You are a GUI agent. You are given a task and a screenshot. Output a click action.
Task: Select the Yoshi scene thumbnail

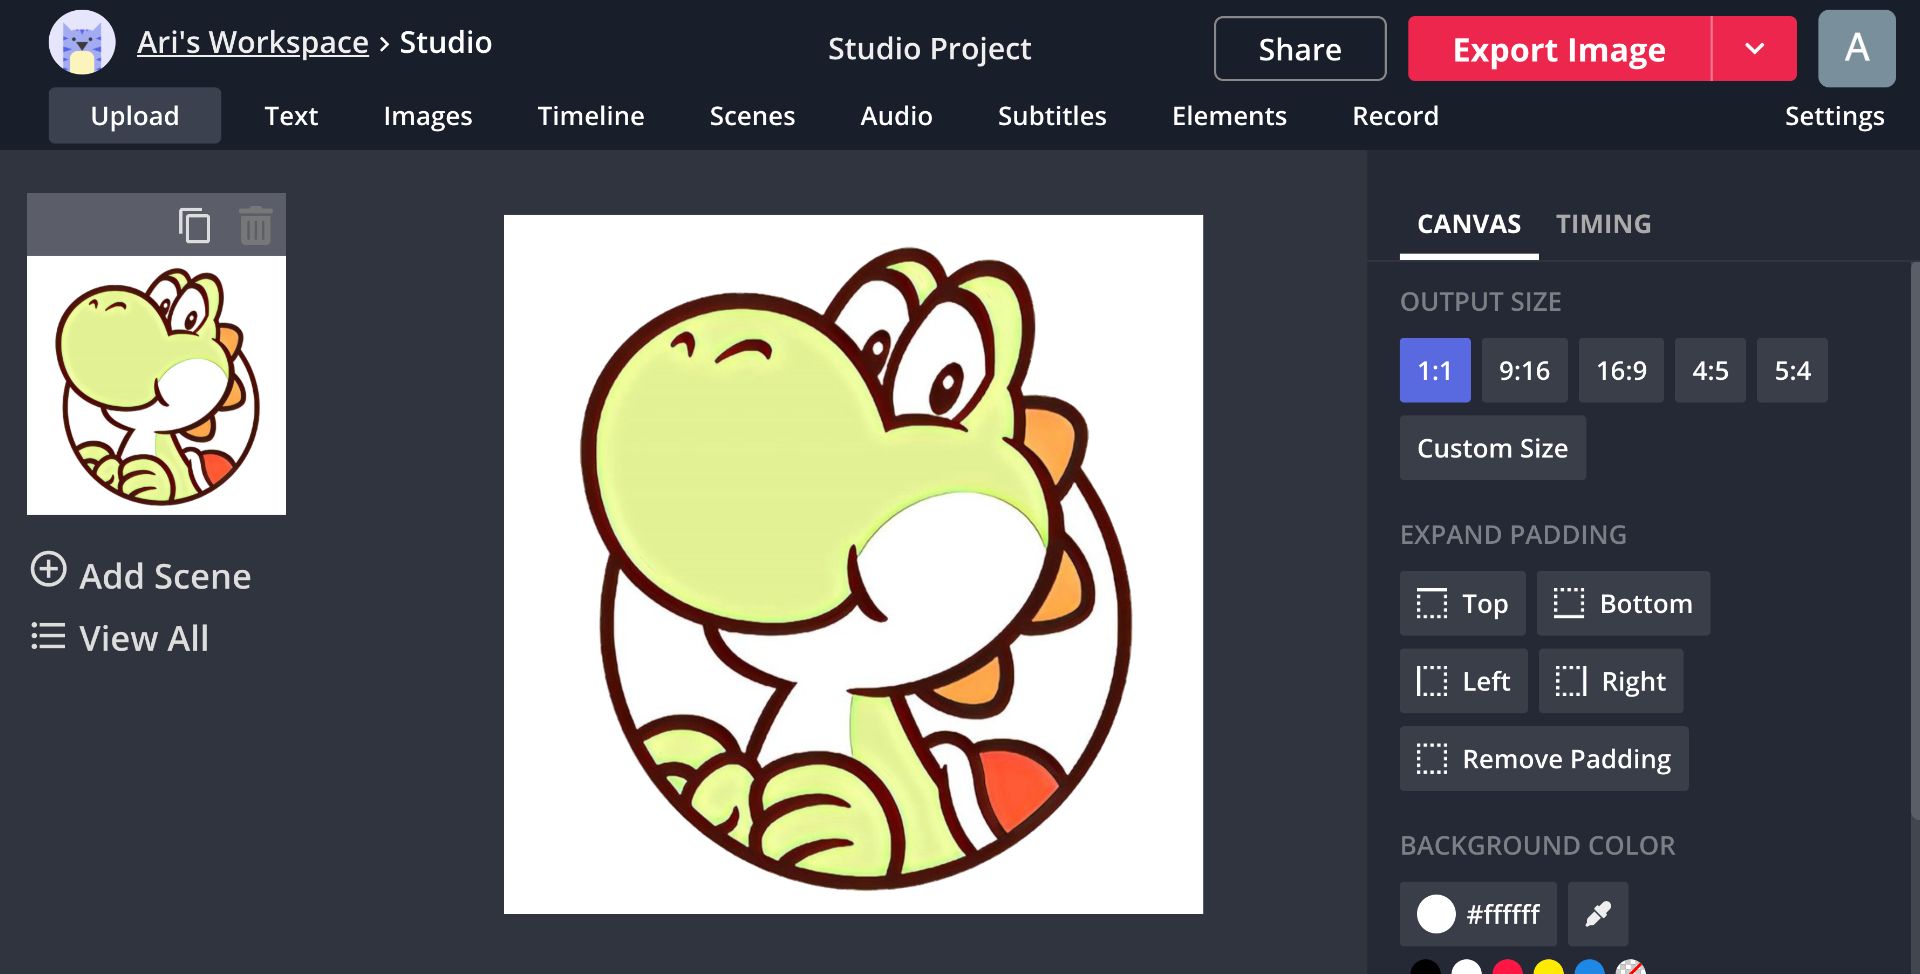point(156,385)
